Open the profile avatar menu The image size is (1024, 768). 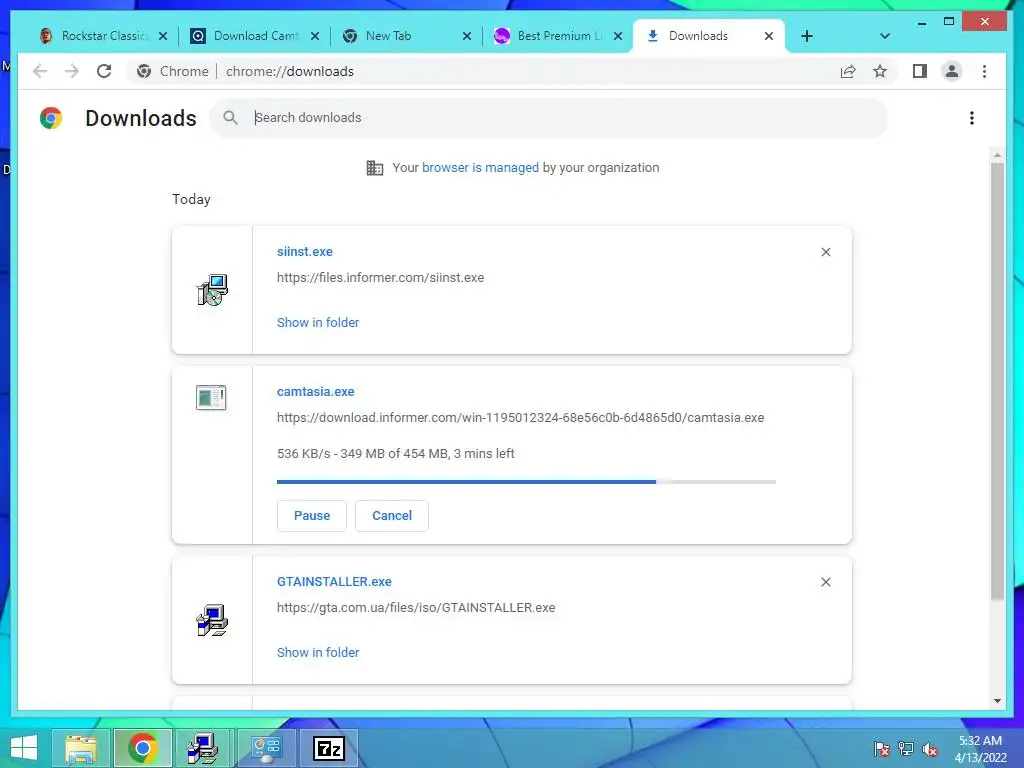click(x=952, y=71)
